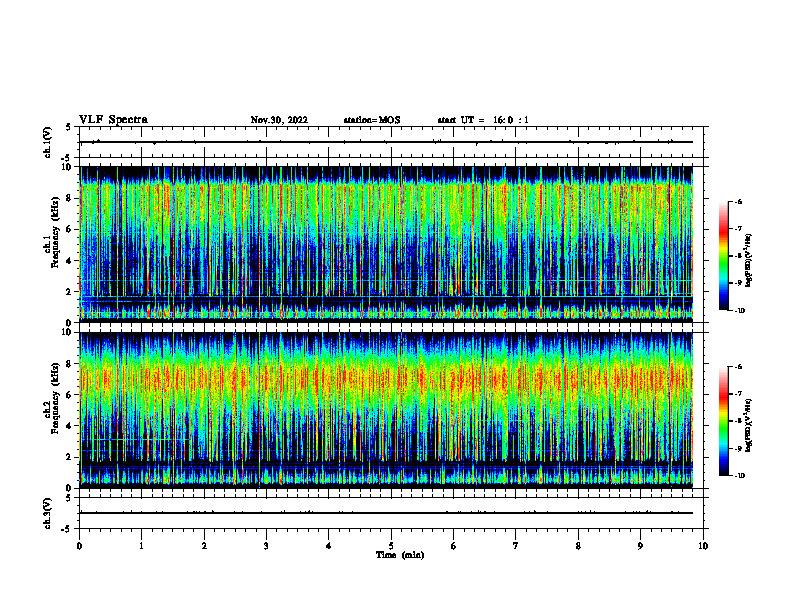
Task: Click the "ch.3(V)" axis label
Action: [x=47, y=513]
